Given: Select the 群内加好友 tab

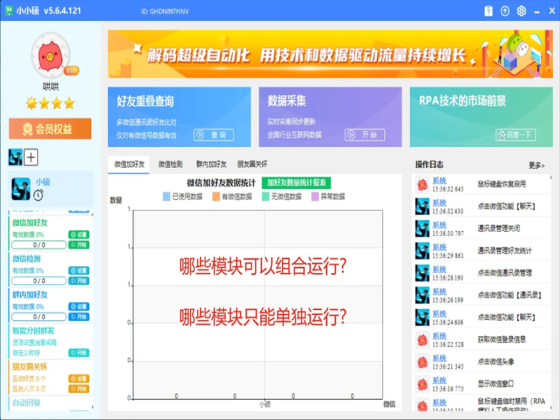Looking at the screenshot, I should pos(211,164).
